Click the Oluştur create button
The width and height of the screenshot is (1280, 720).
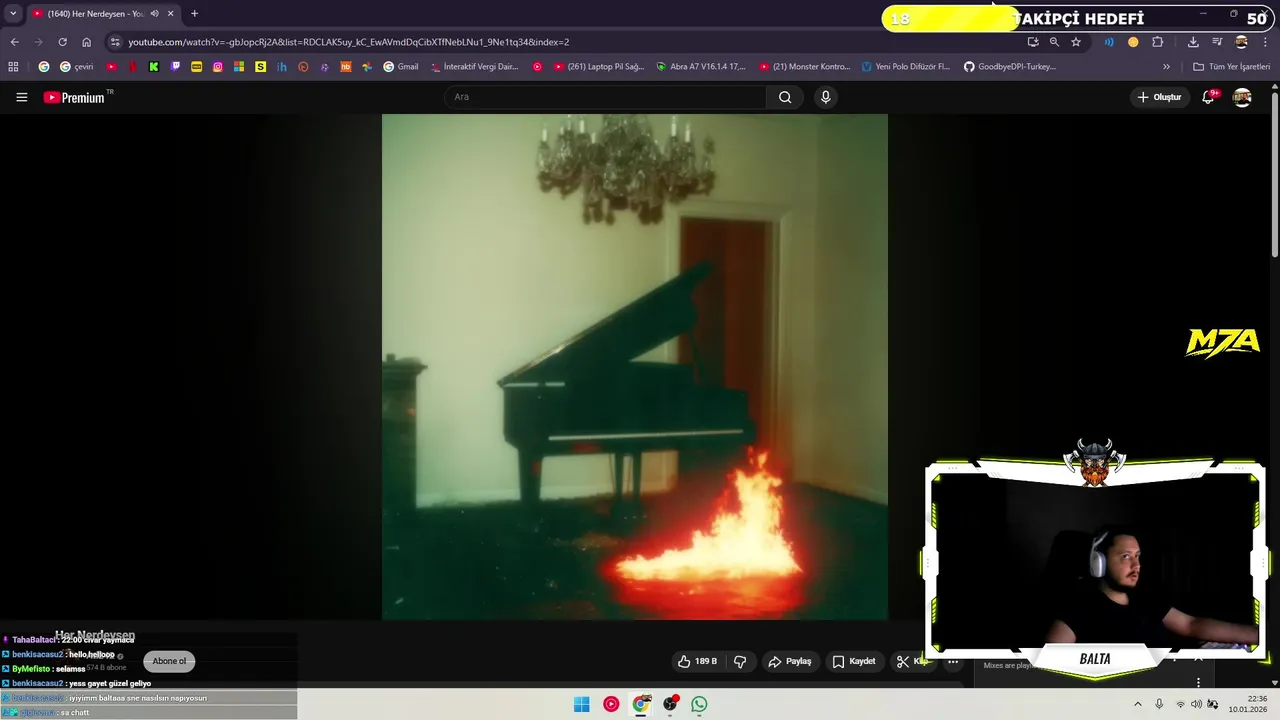click(1160, 97)
